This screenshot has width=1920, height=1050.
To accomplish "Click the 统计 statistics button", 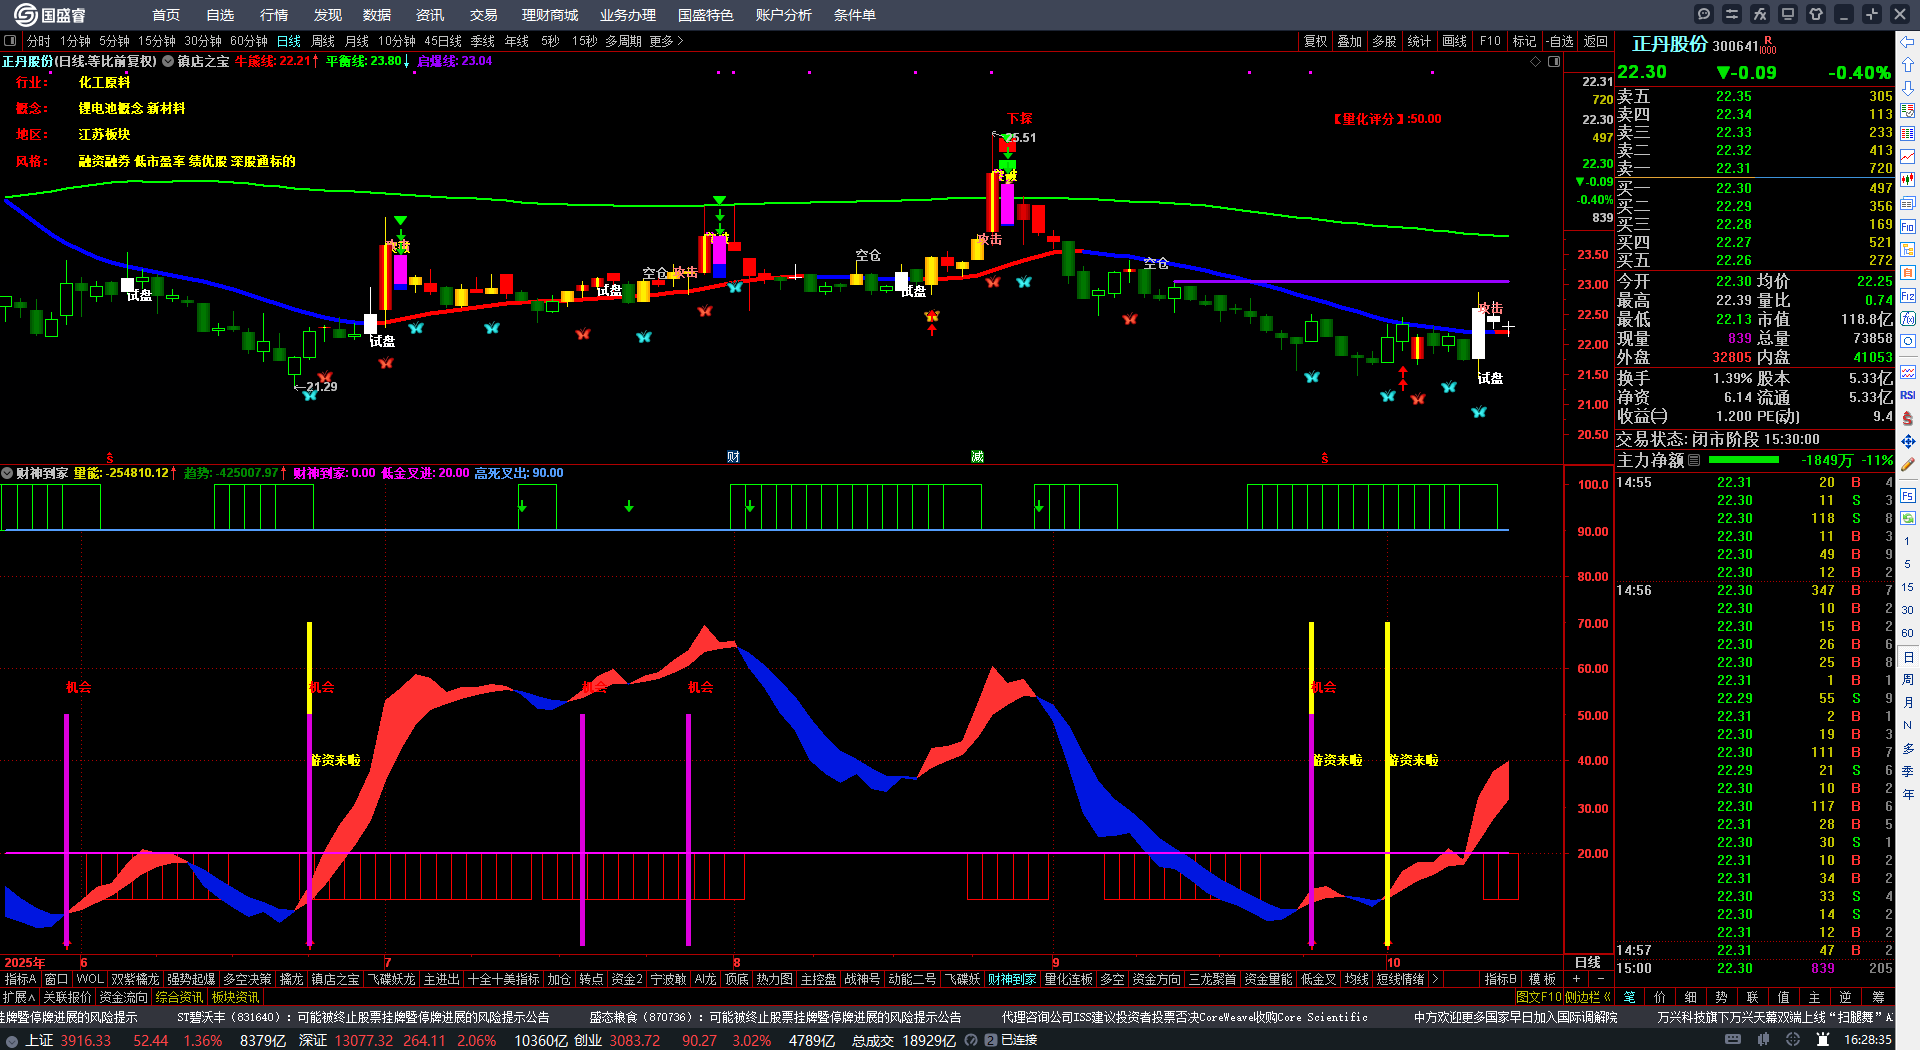I will tap(1419, 41).
